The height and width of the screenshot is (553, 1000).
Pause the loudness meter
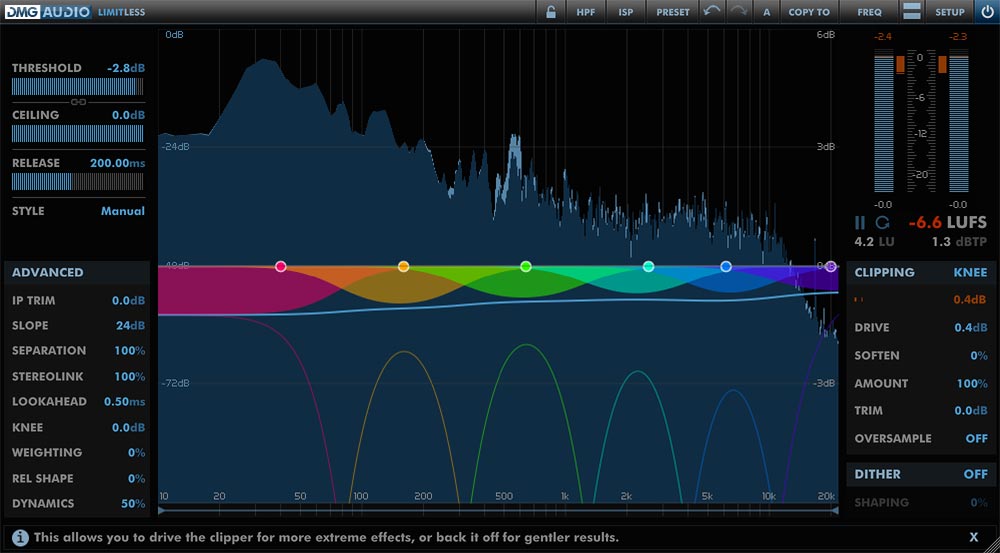pyautogui.click(x=860, y=223)
